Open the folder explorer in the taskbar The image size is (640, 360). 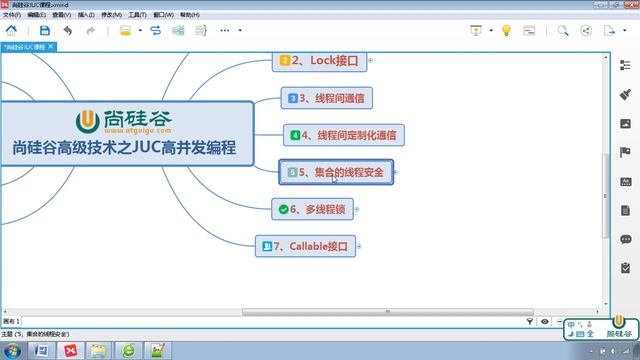98,351
